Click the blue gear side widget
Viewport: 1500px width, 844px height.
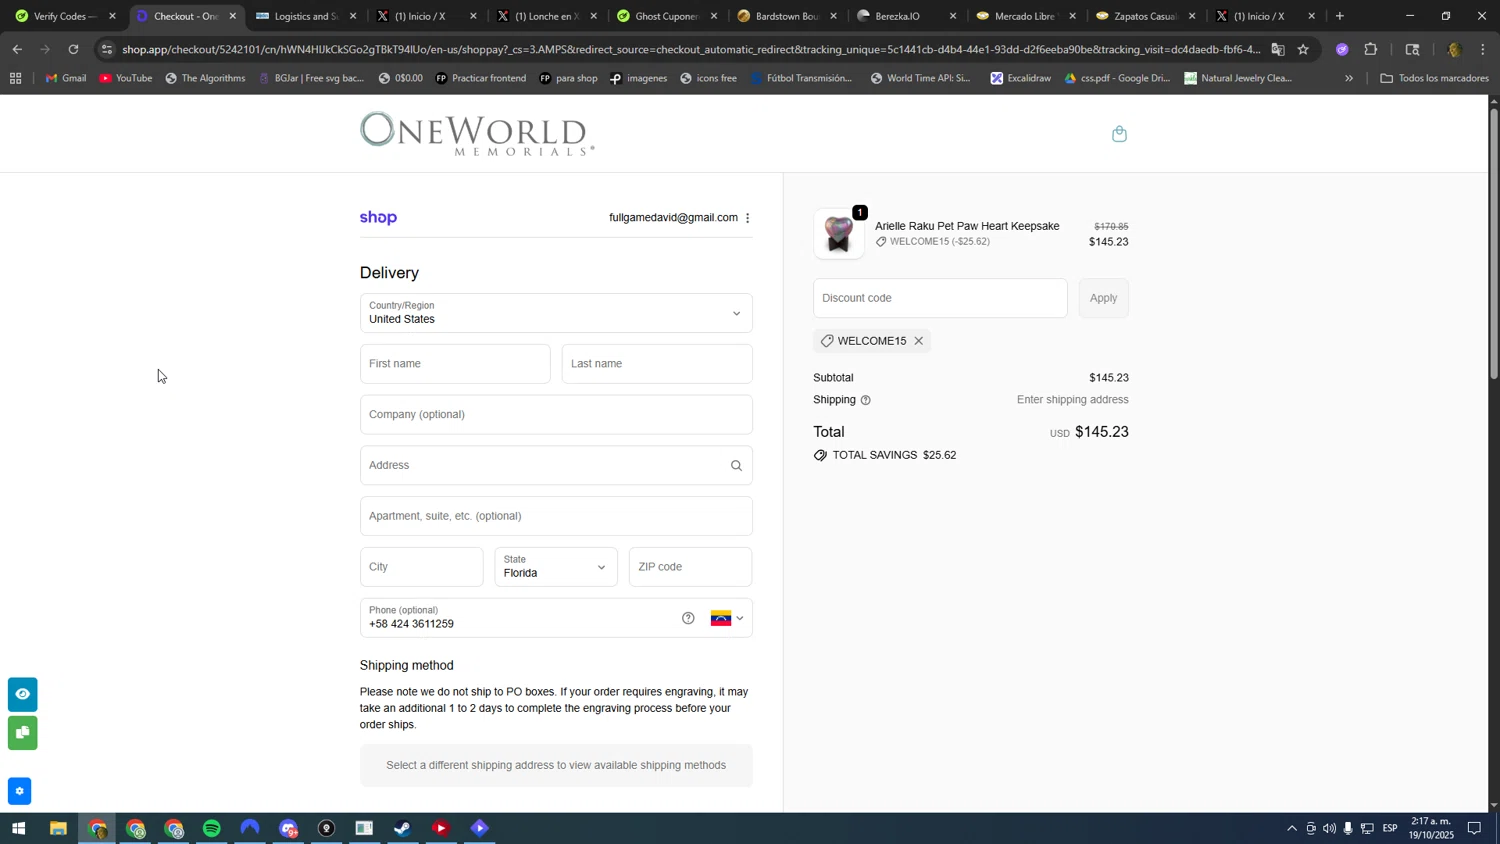[19, 792]
